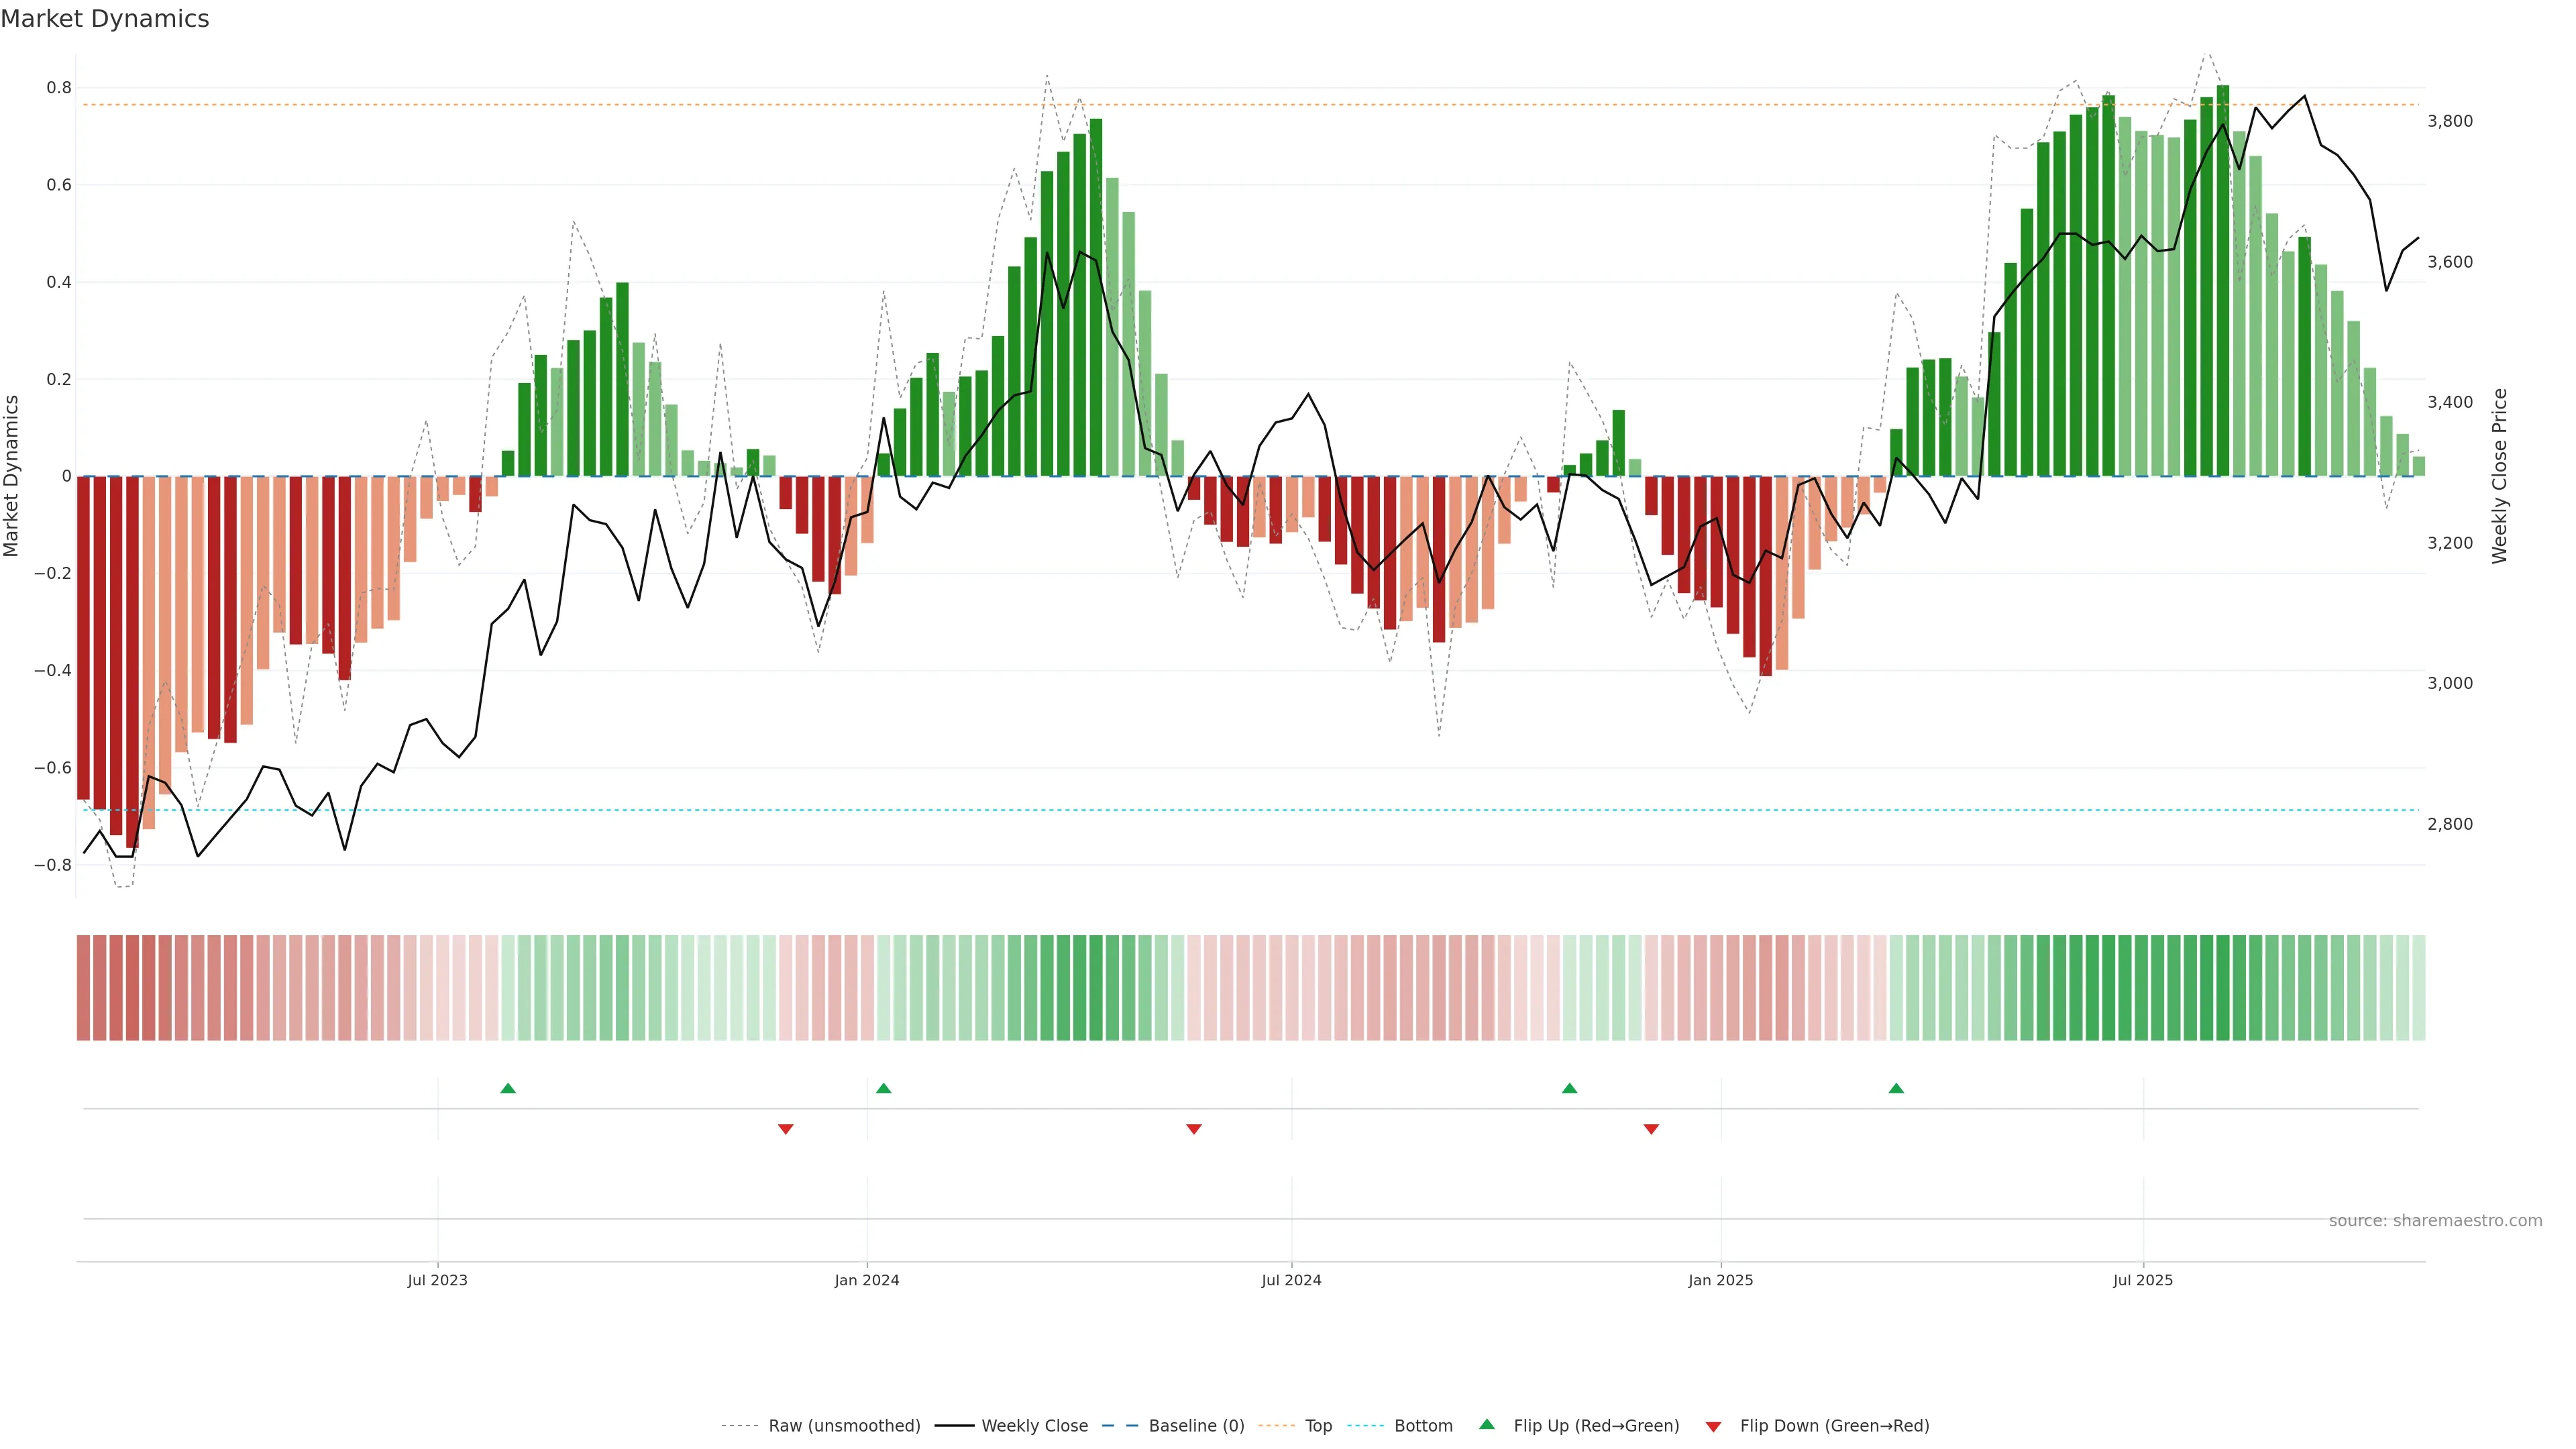Image resolution: width=2576 pixels, height=1449 pixels.
Task: Click the Flip Down (Green→Red) legend label
Action: click(1834, 1426)
